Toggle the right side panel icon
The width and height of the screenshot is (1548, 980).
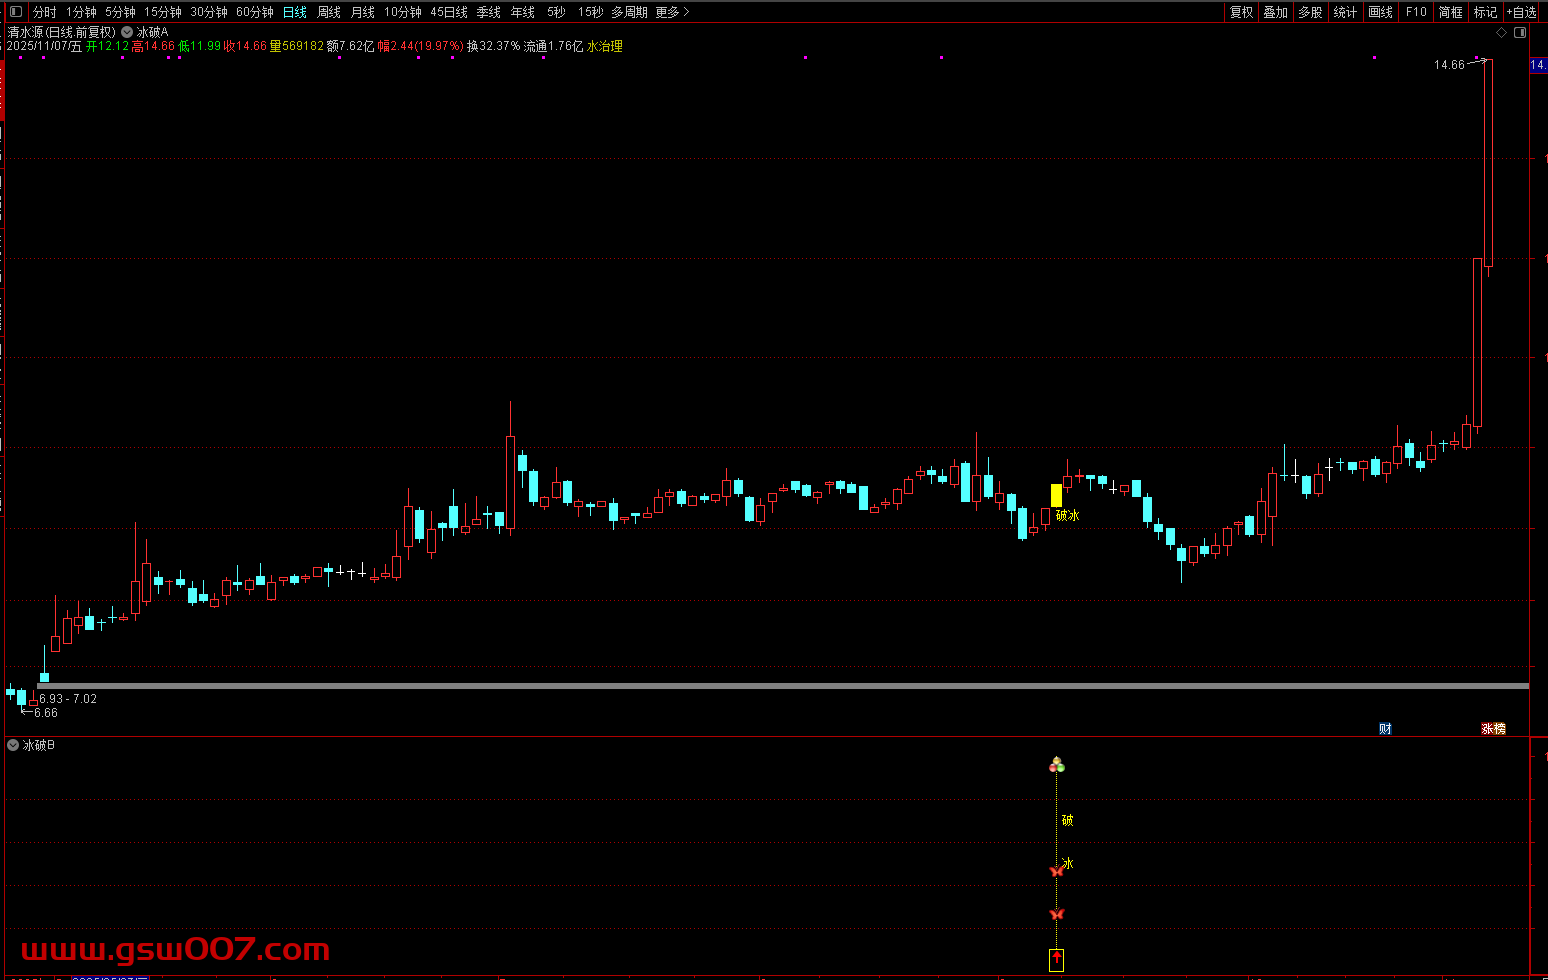point(1520,33)
